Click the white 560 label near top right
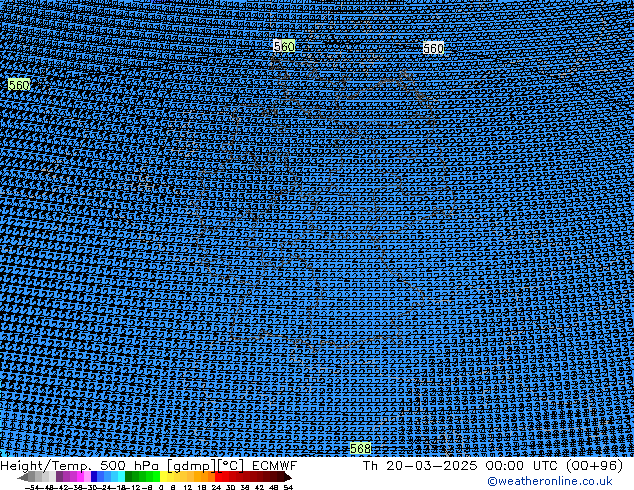The height and width of the screenshot is (490, 634). (x=433, y=48)
